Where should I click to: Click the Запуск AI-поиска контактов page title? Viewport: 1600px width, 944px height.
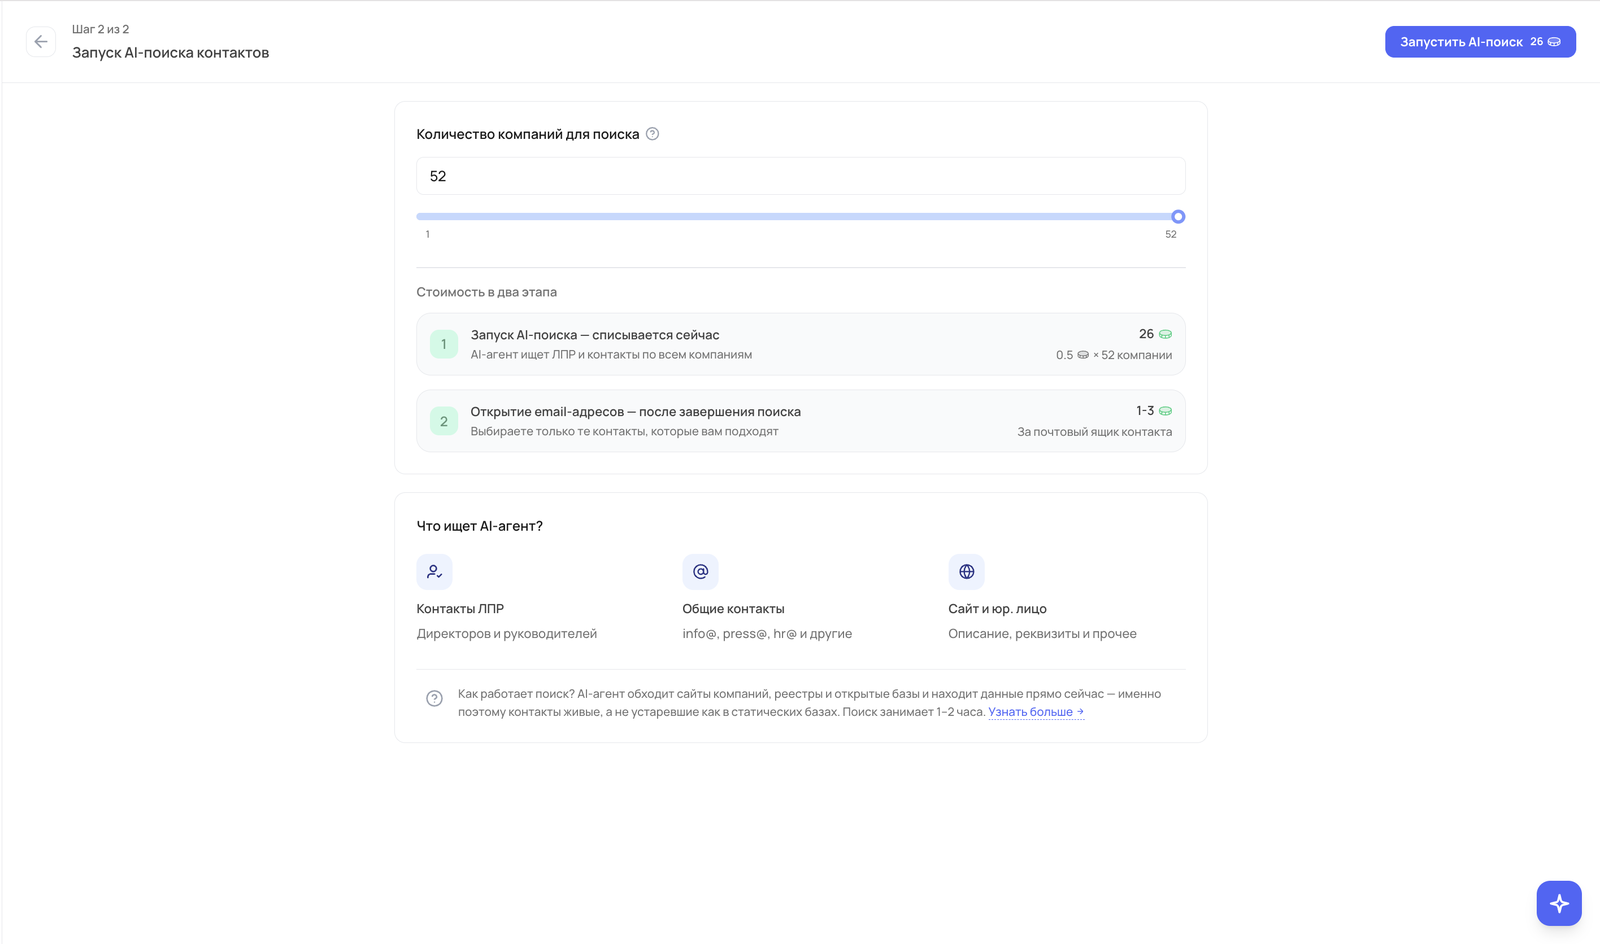(x=170, y=53)
